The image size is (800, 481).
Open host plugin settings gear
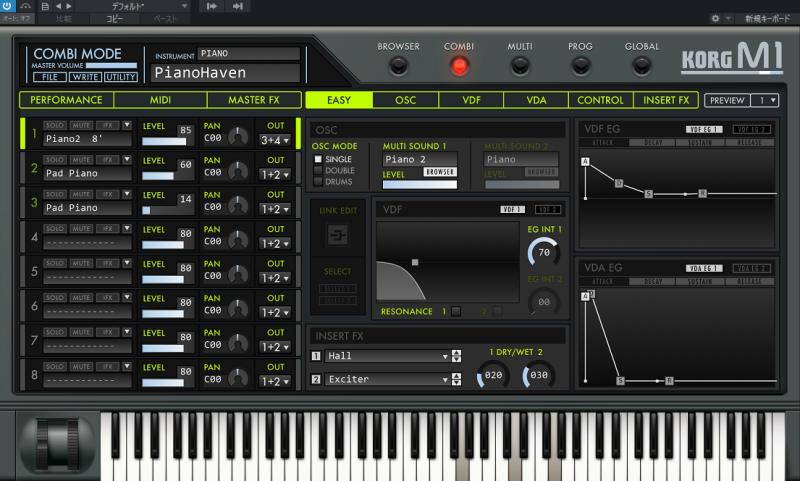pyautogui.click(x=715, y=18)
